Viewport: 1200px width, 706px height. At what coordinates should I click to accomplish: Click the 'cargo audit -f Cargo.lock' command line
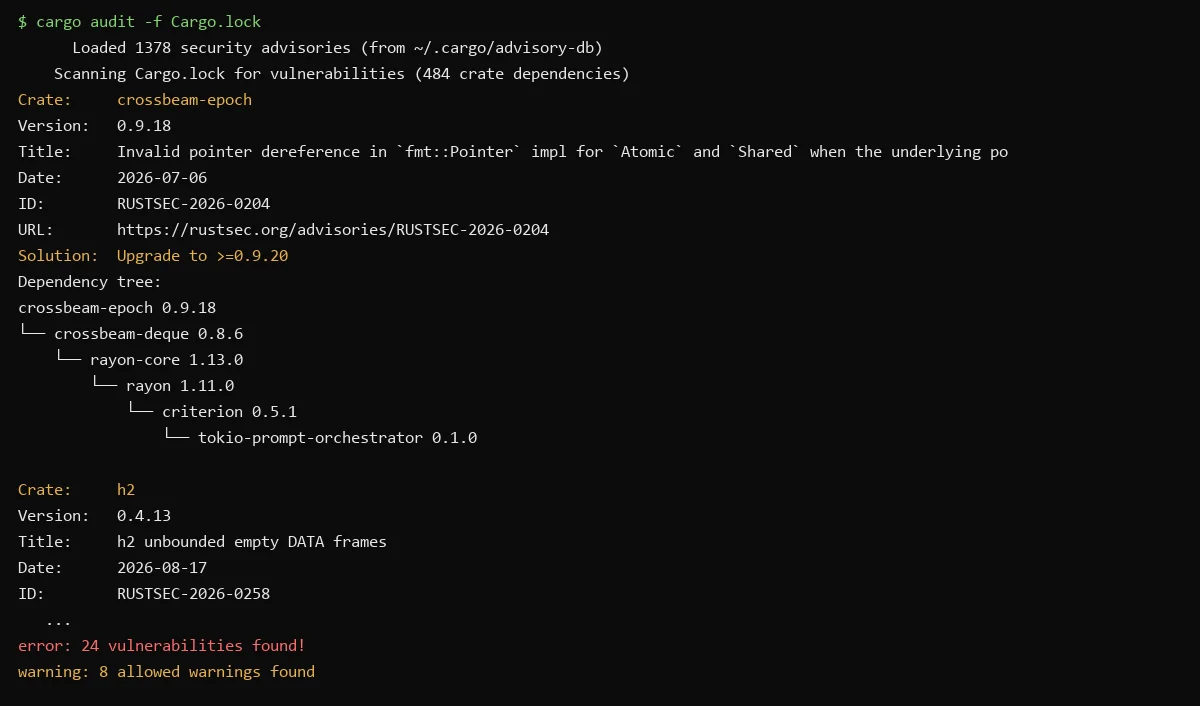pos(140,22)
